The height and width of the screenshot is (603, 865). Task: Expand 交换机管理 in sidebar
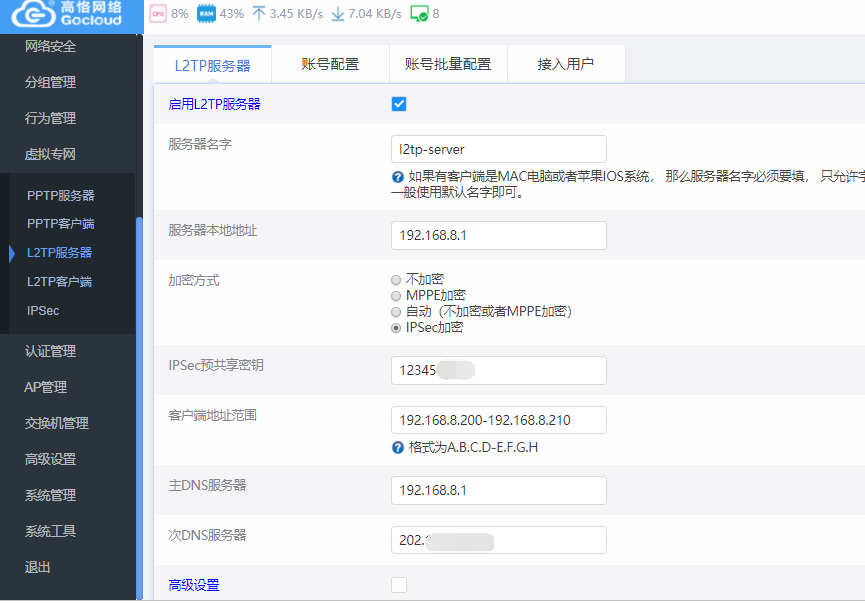(56, 423)
